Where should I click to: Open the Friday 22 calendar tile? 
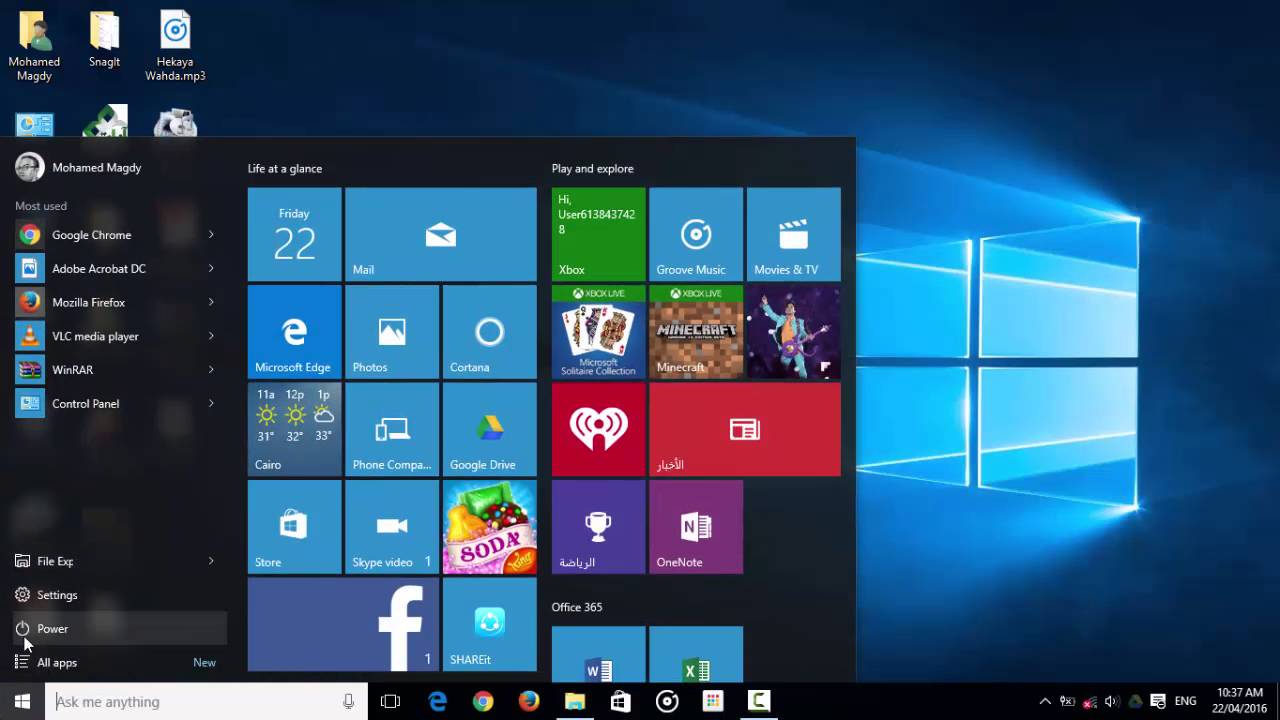[x=294, y=235]
